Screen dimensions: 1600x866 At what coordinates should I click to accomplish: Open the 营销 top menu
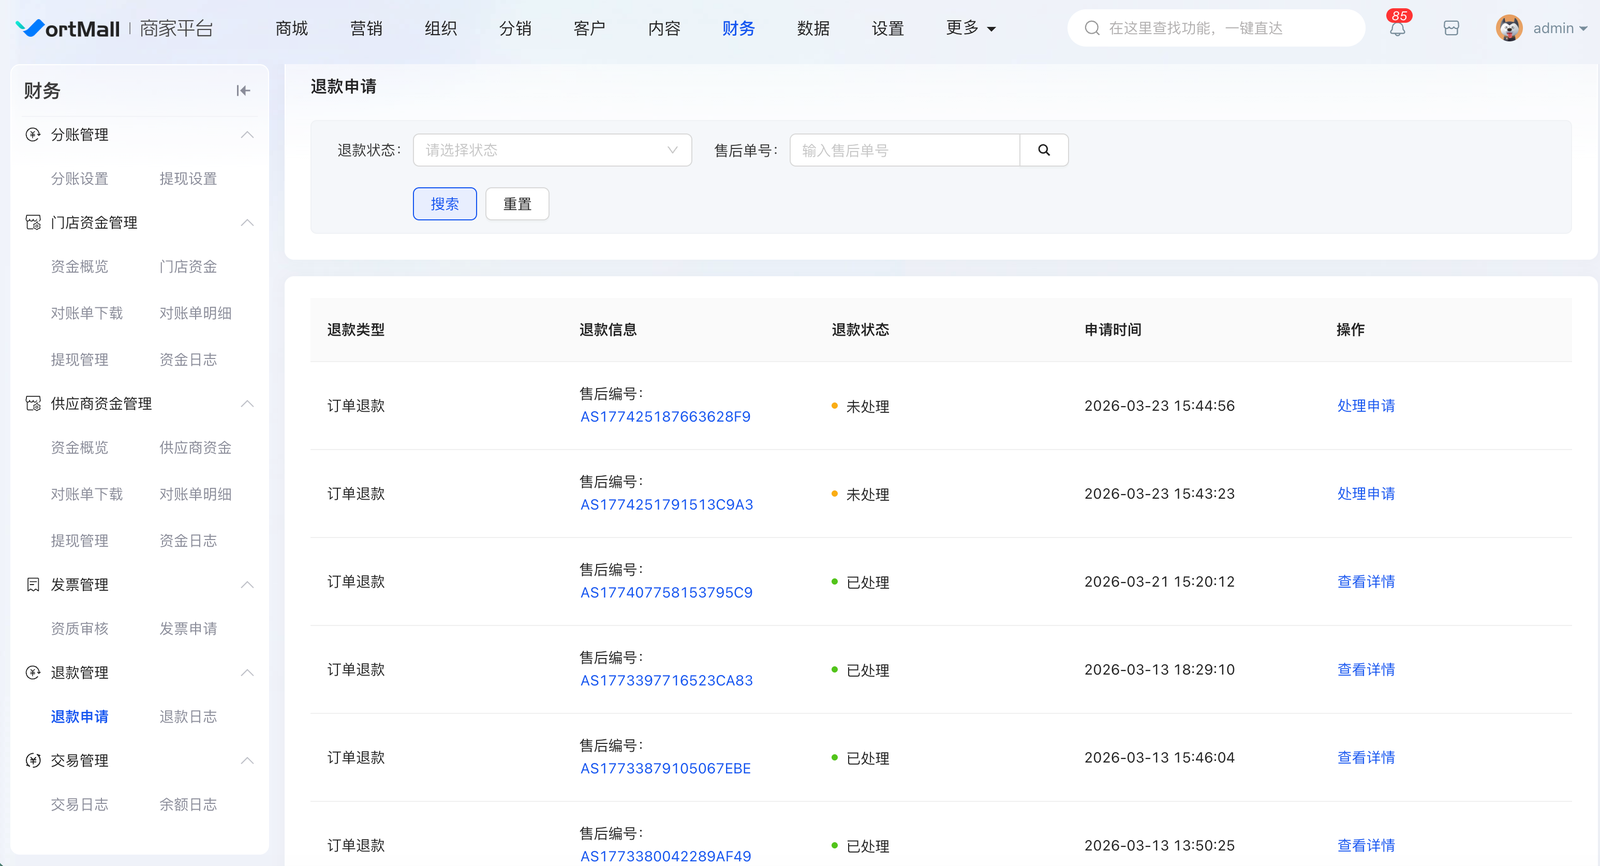point(366,28)
